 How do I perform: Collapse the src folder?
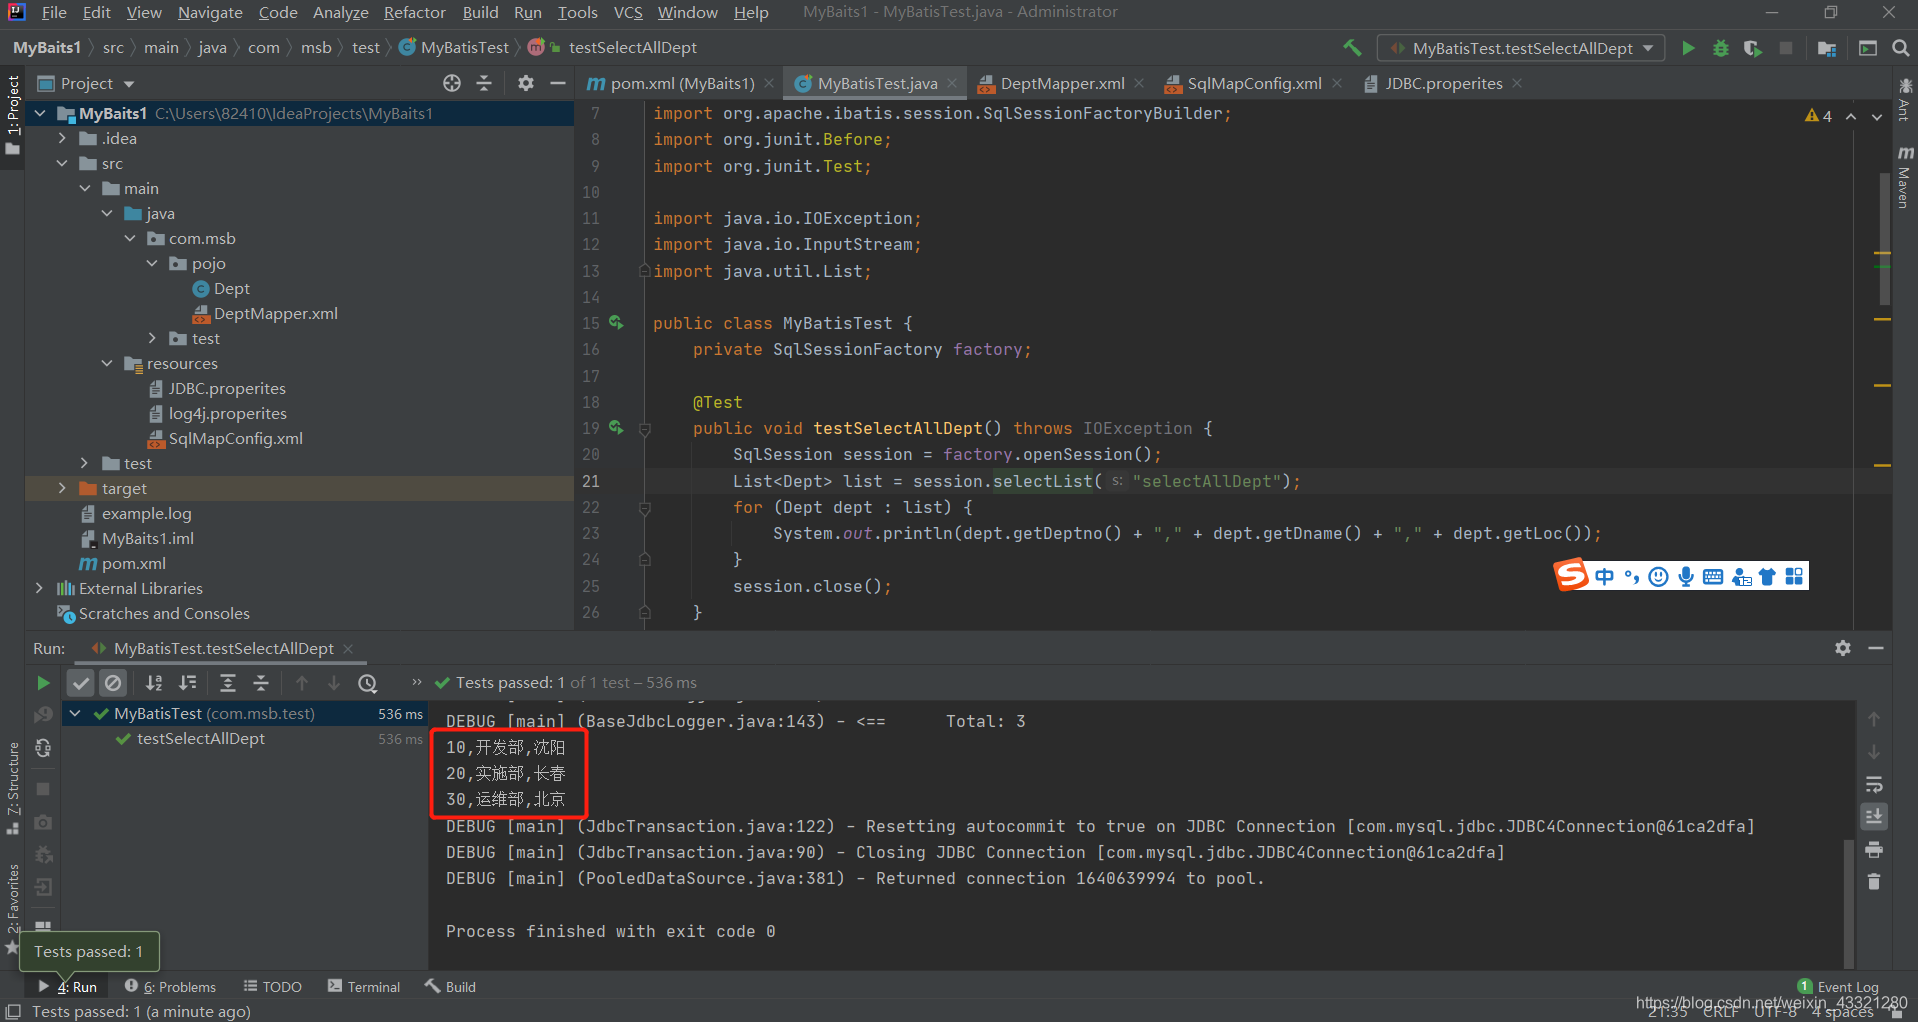pyautogui.click(x=62, y=163)
